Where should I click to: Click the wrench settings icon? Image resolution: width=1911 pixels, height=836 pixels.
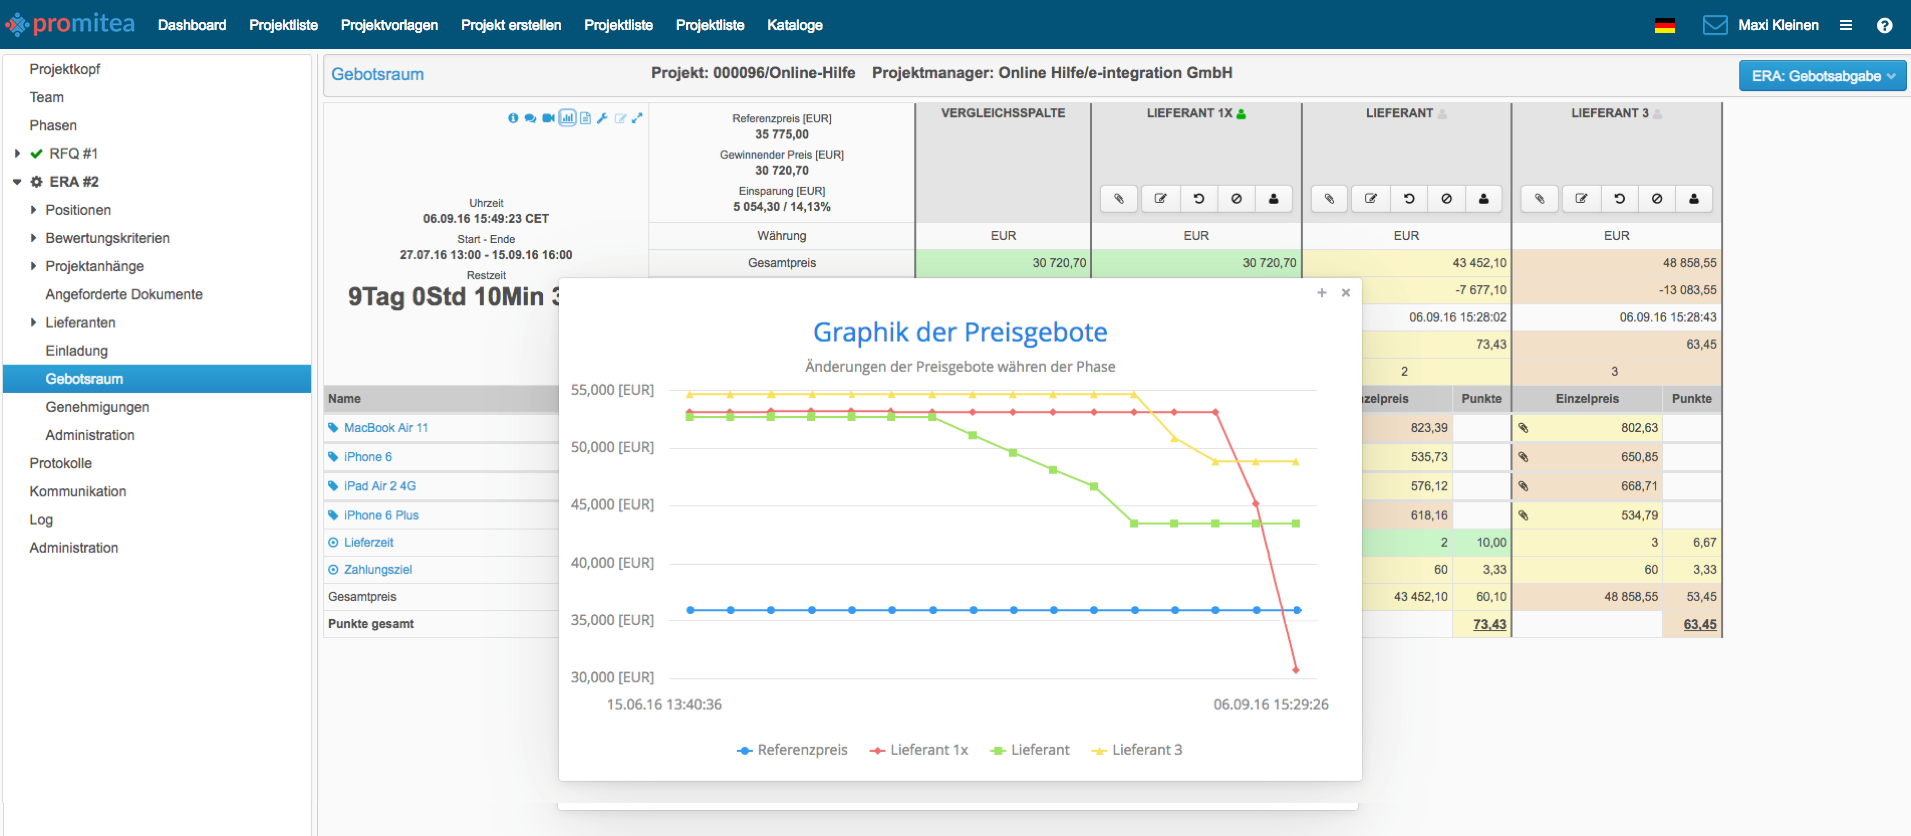coord(602,118)
